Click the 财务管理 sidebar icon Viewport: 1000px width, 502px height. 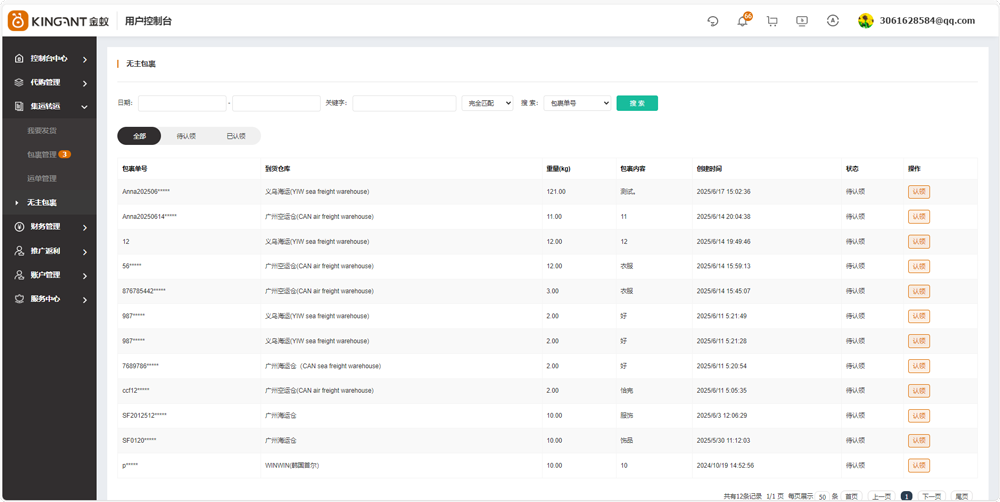[19, 227]
